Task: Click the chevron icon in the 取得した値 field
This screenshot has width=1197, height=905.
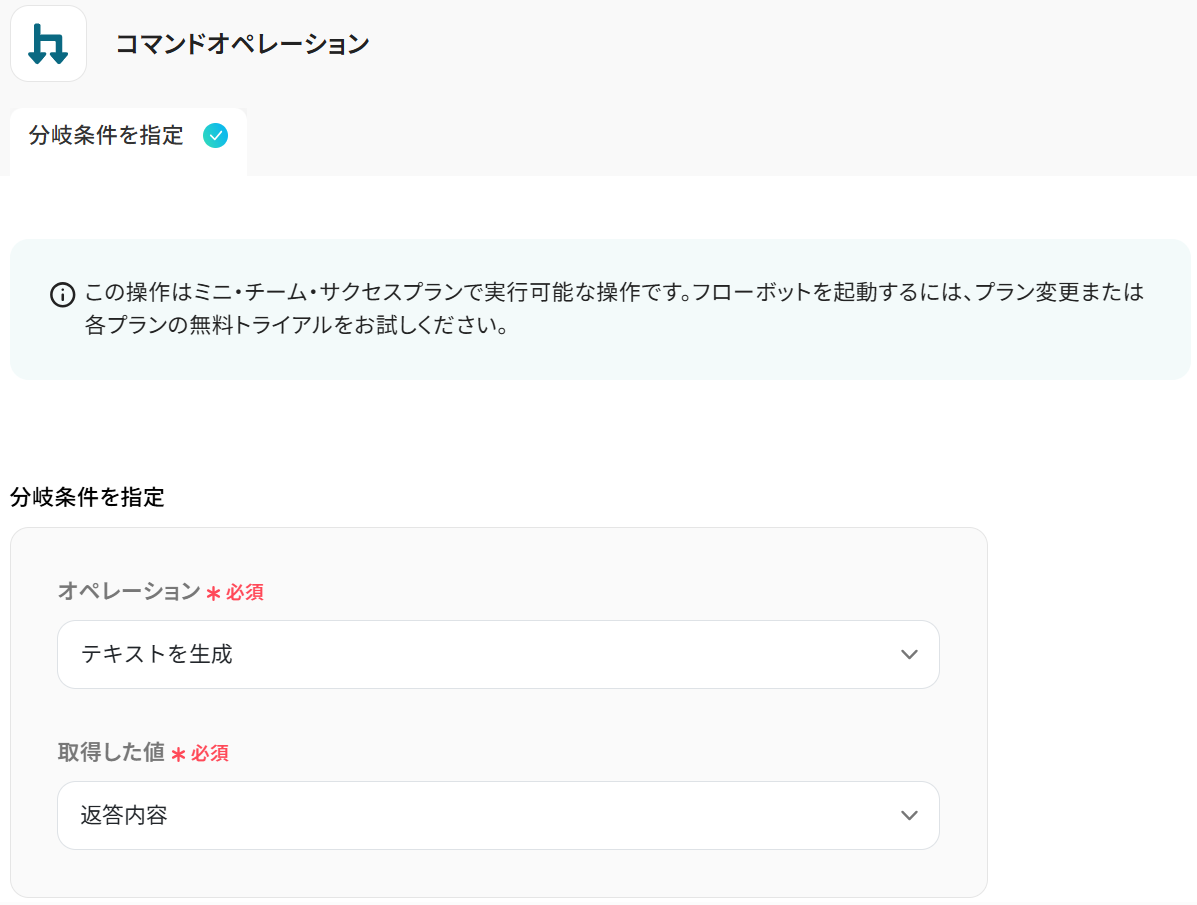Action: [x=909, y=816]
